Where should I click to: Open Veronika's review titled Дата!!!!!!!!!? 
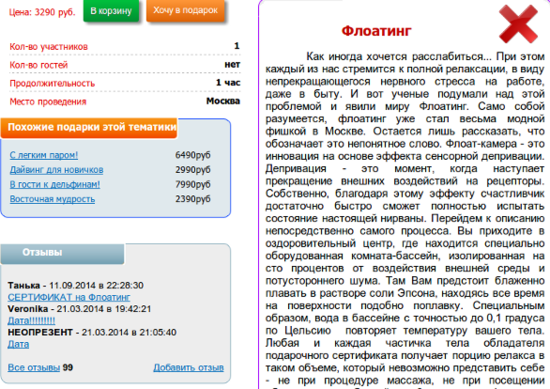point(31,321)
